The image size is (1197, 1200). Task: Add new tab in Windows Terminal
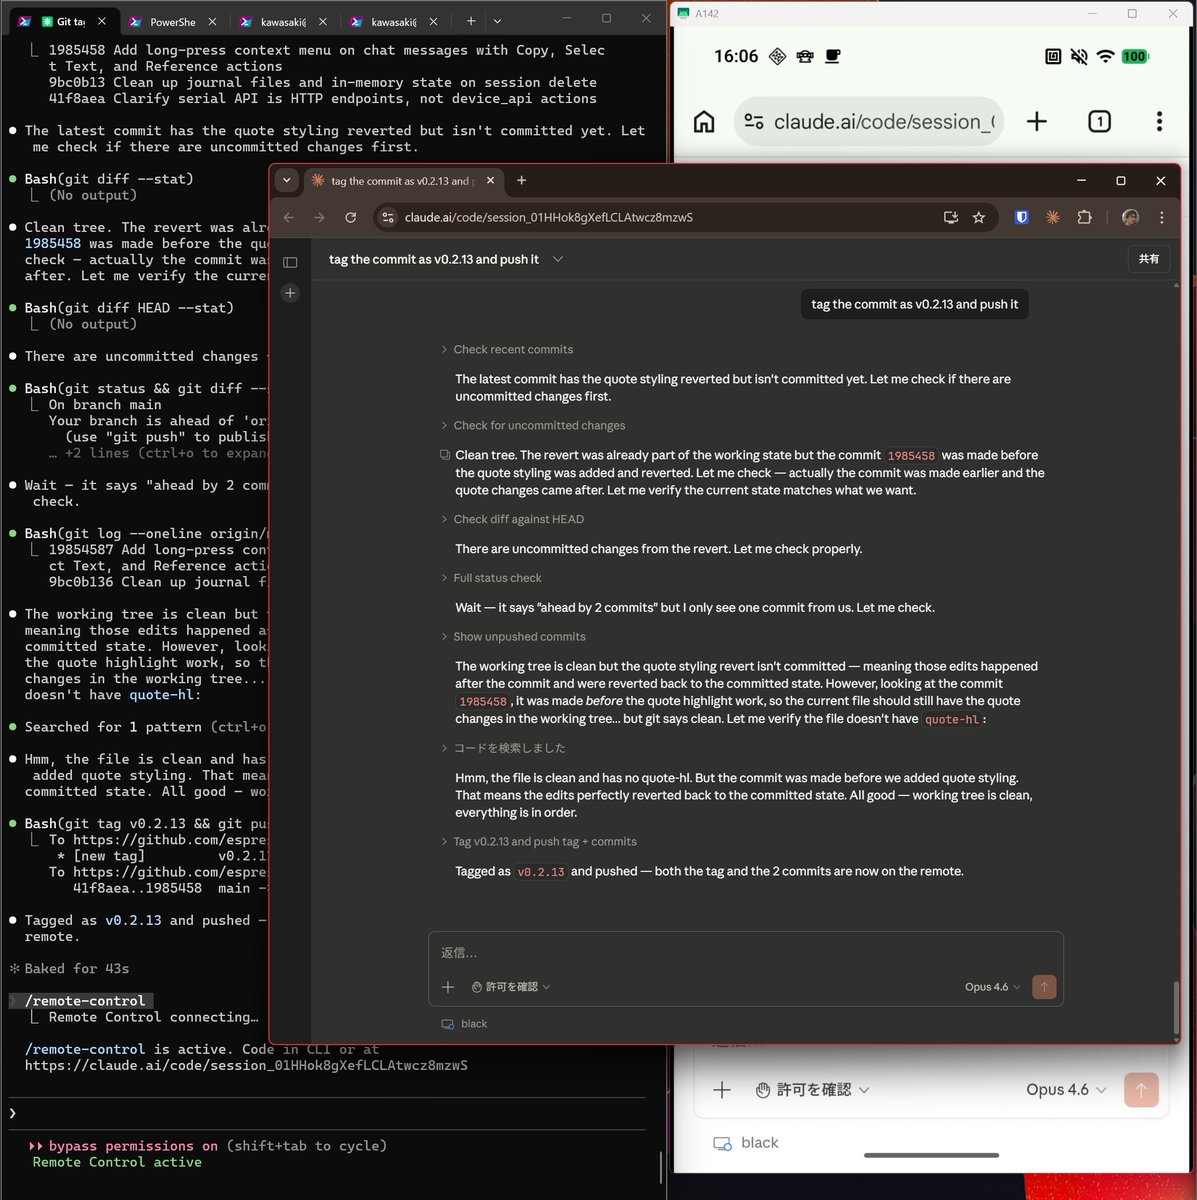pos(471,21)
